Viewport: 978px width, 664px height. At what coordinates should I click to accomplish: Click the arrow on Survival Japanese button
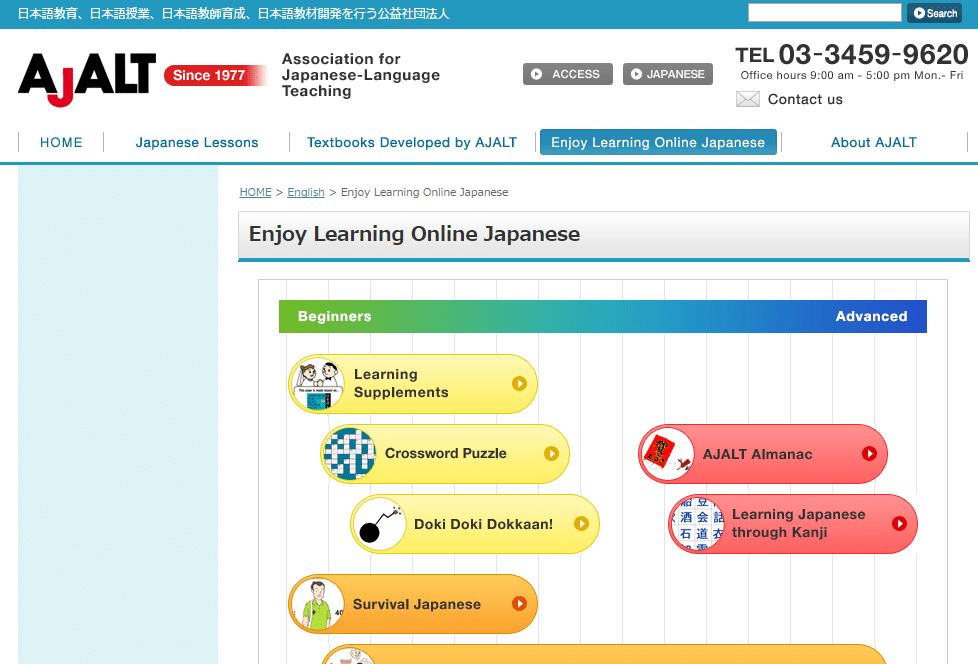(x=519, y=604)
